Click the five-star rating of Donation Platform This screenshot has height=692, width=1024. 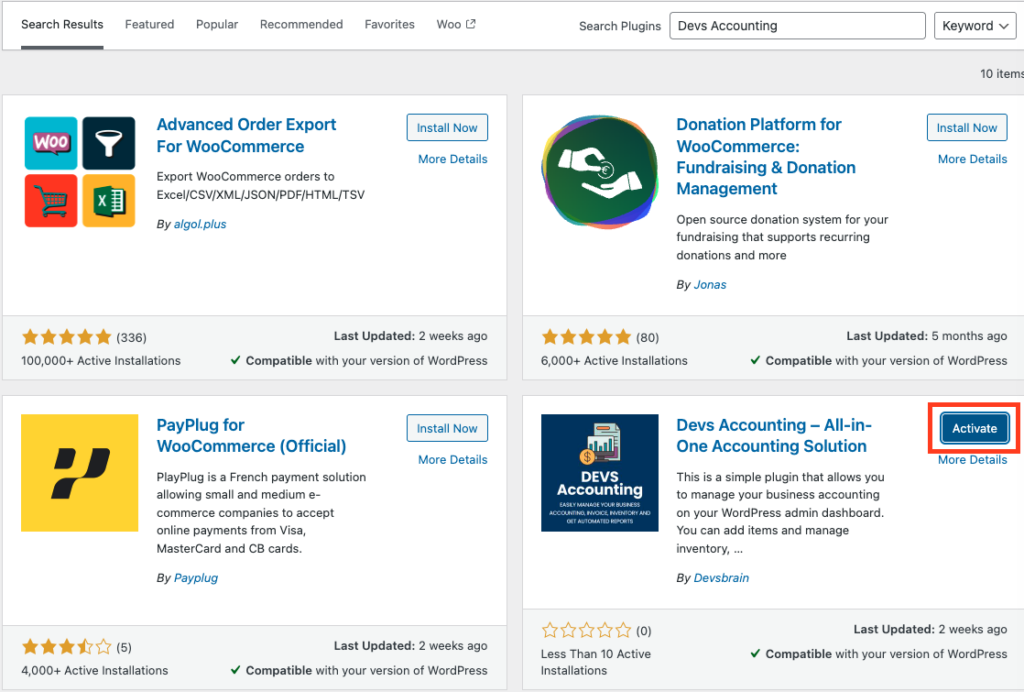click(586, 337)
